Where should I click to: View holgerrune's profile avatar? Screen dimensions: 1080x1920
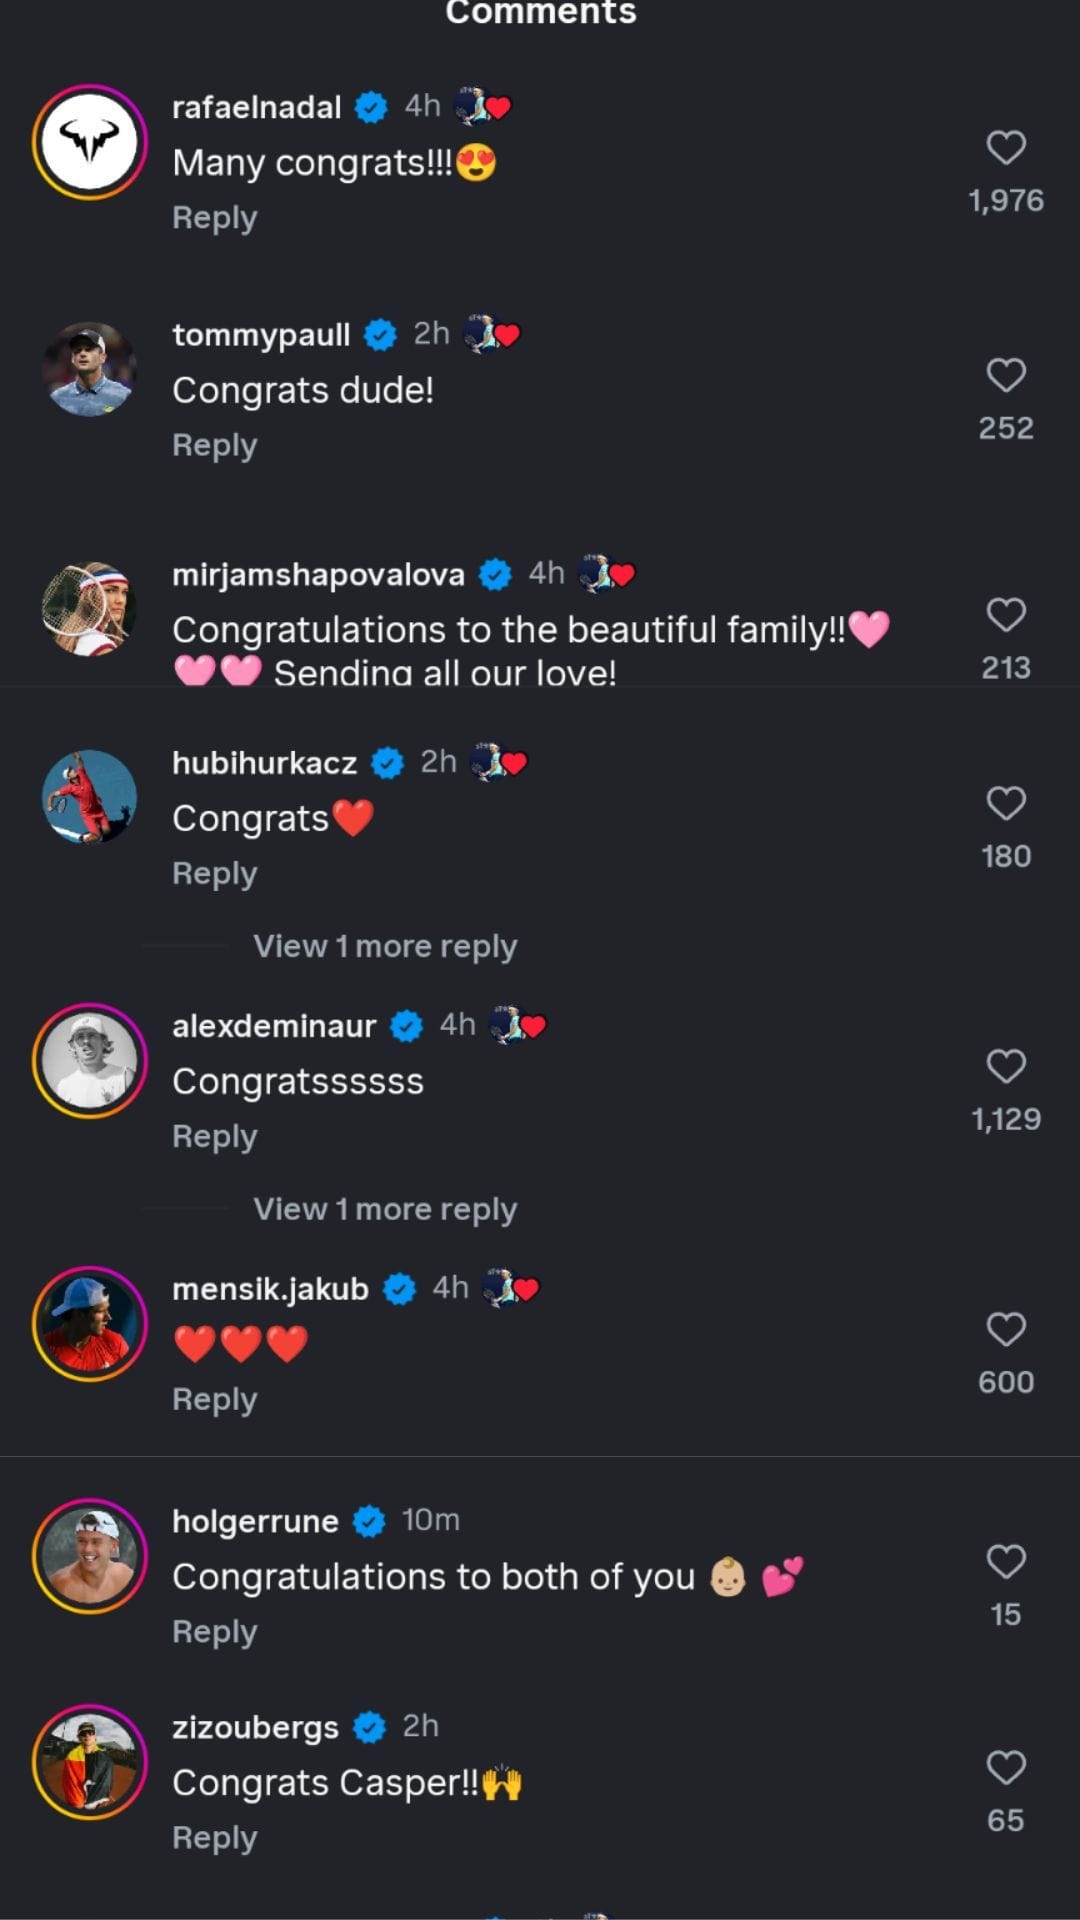(90, 1556)
